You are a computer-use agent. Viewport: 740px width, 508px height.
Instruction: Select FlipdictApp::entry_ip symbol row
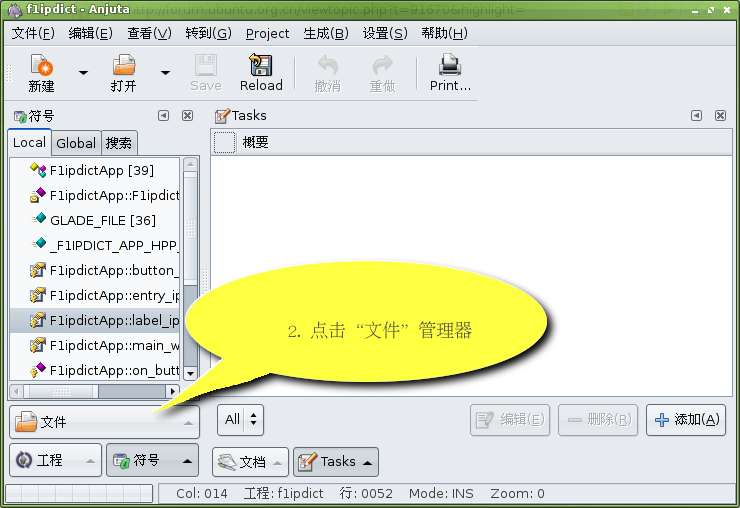click(95, 295)
